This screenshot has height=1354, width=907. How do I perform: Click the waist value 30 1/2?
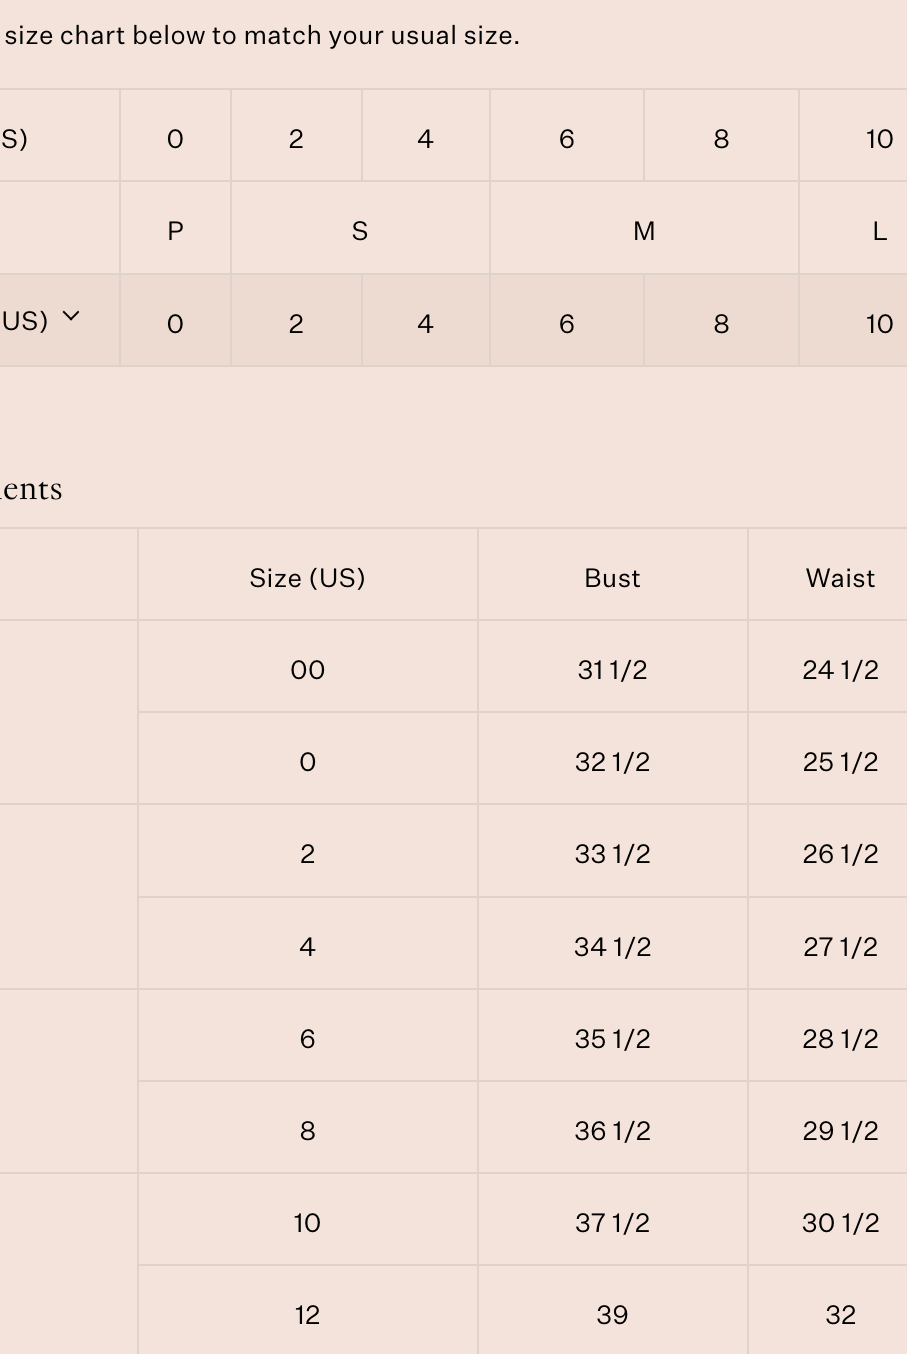840,1223
